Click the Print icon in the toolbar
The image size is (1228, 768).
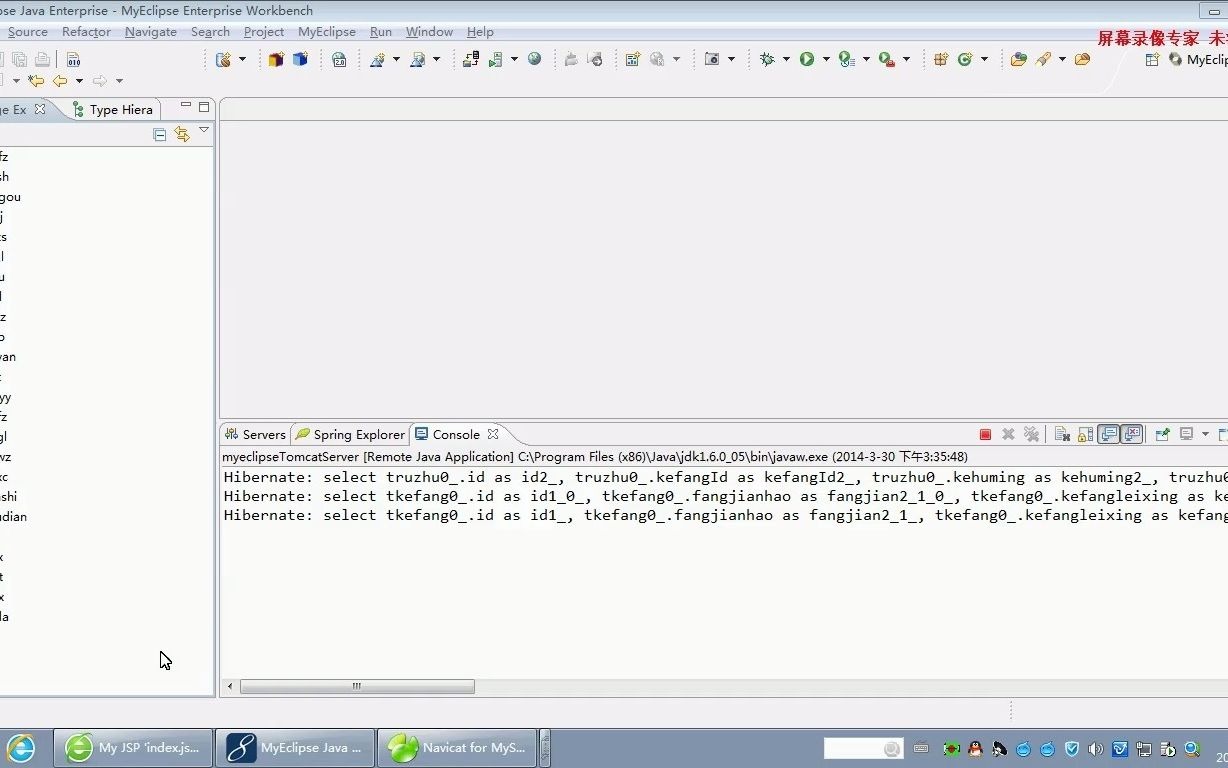[40, 59]
